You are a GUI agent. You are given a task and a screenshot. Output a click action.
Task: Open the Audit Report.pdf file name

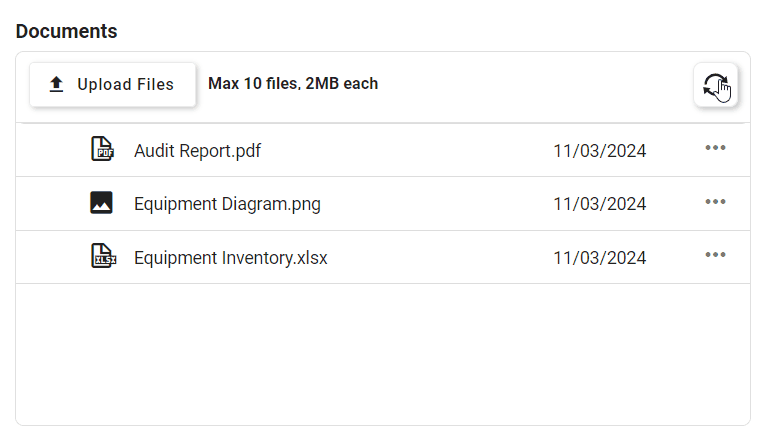(x=197, y=151)
